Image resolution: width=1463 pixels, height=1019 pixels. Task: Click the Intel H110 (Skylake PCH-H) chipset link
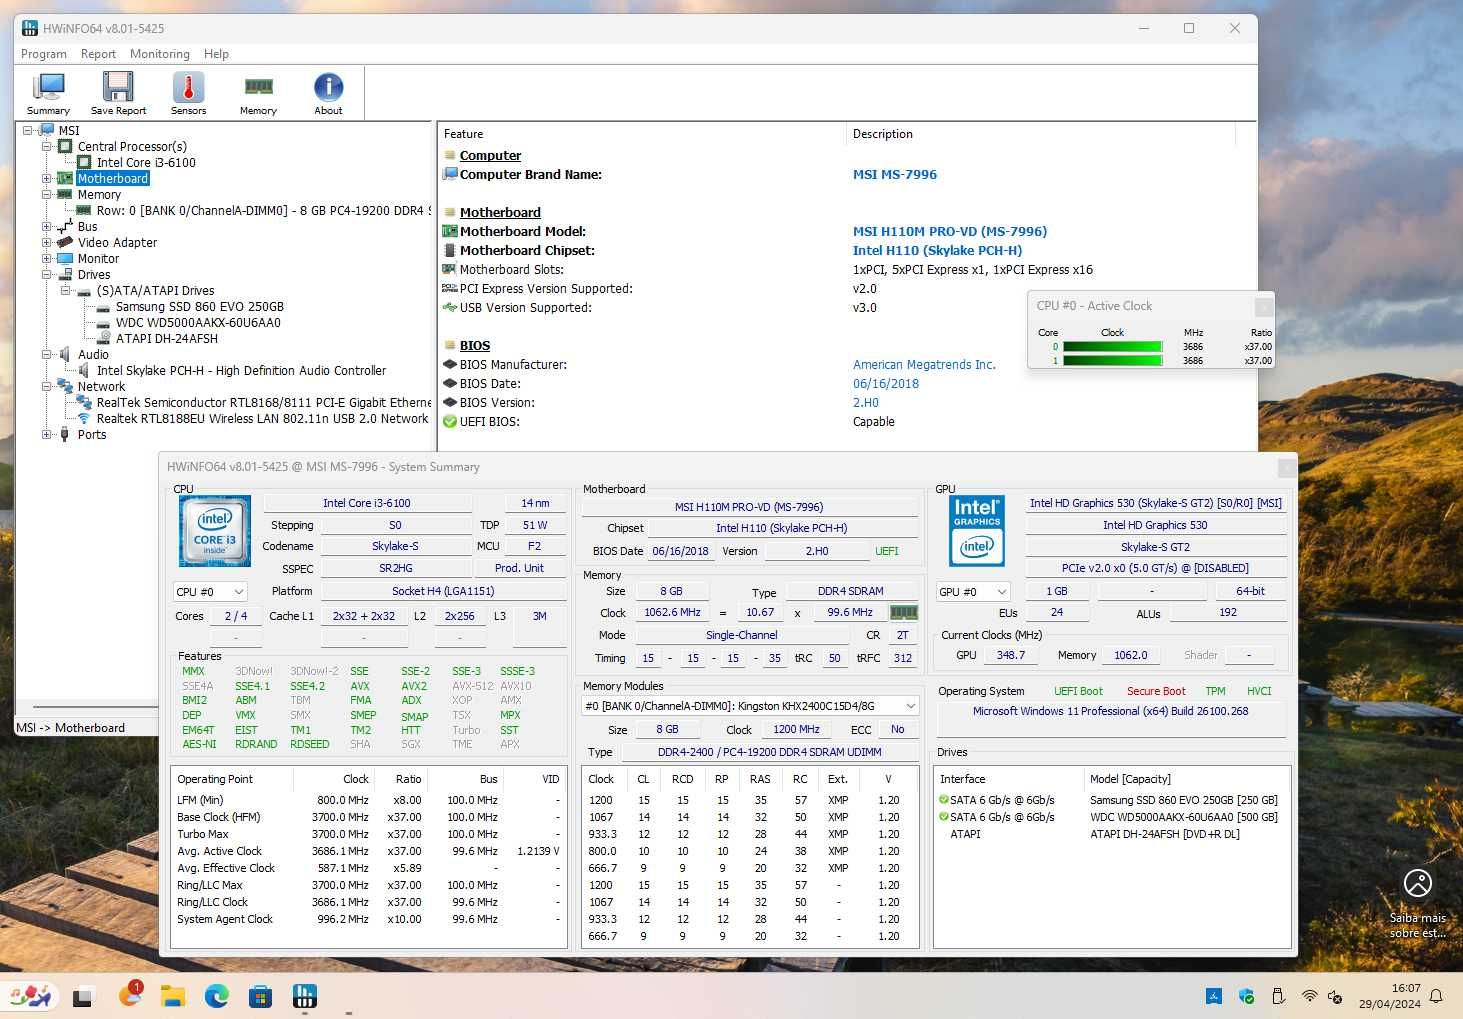coord(937,250)
